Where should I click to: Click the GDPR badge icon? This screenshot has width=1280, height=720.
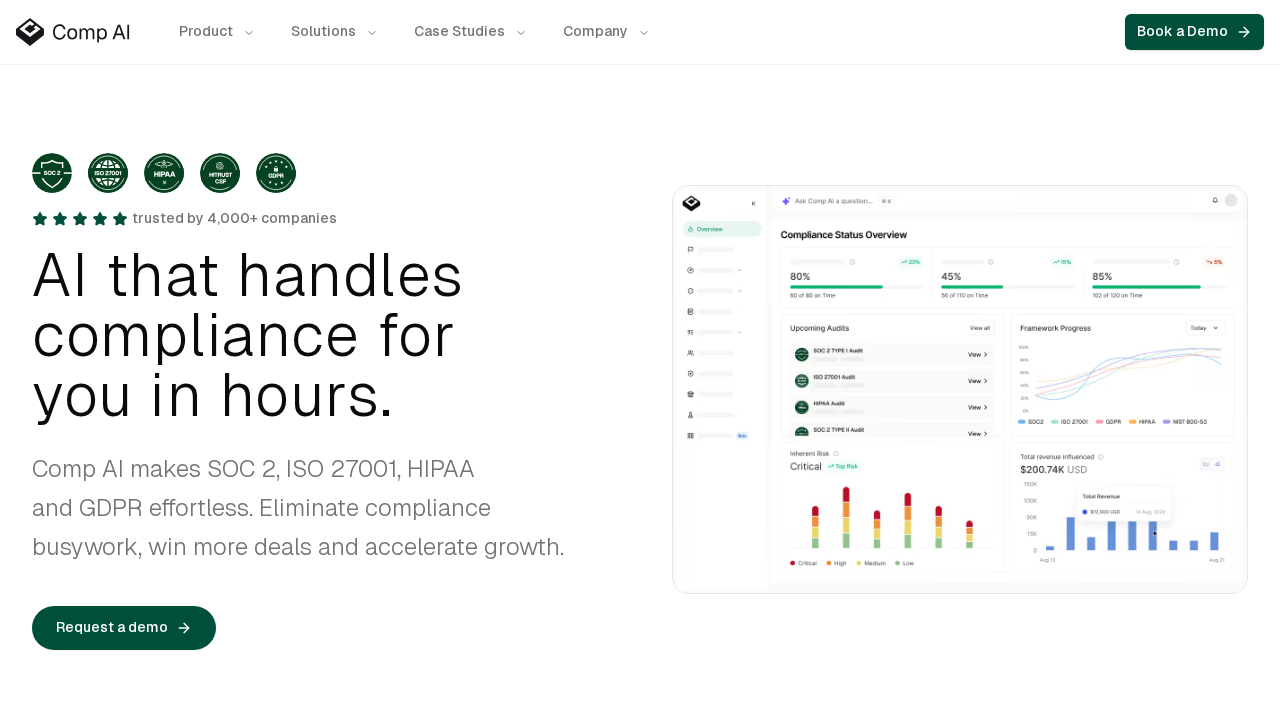click(x=276, y=173)
